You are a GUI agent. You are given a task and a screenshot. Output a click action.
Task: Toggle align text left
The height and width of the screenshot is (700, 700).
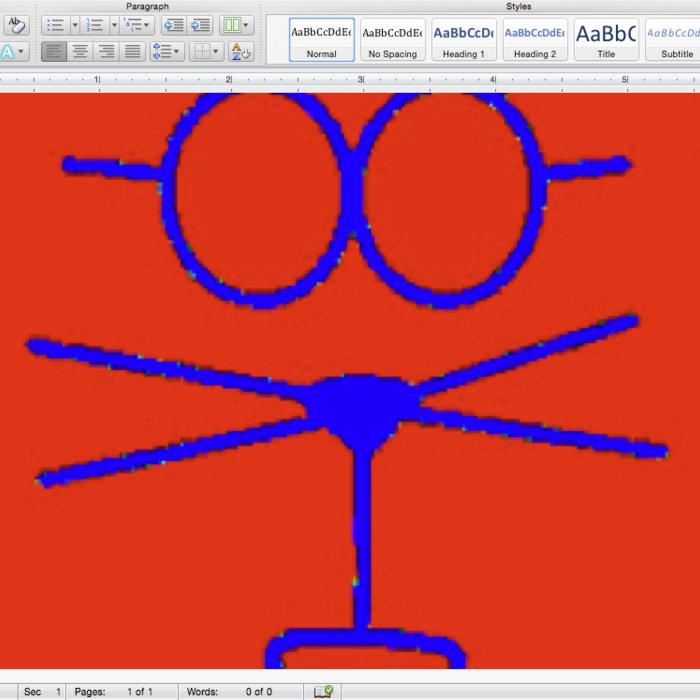[x=52, y=51]
